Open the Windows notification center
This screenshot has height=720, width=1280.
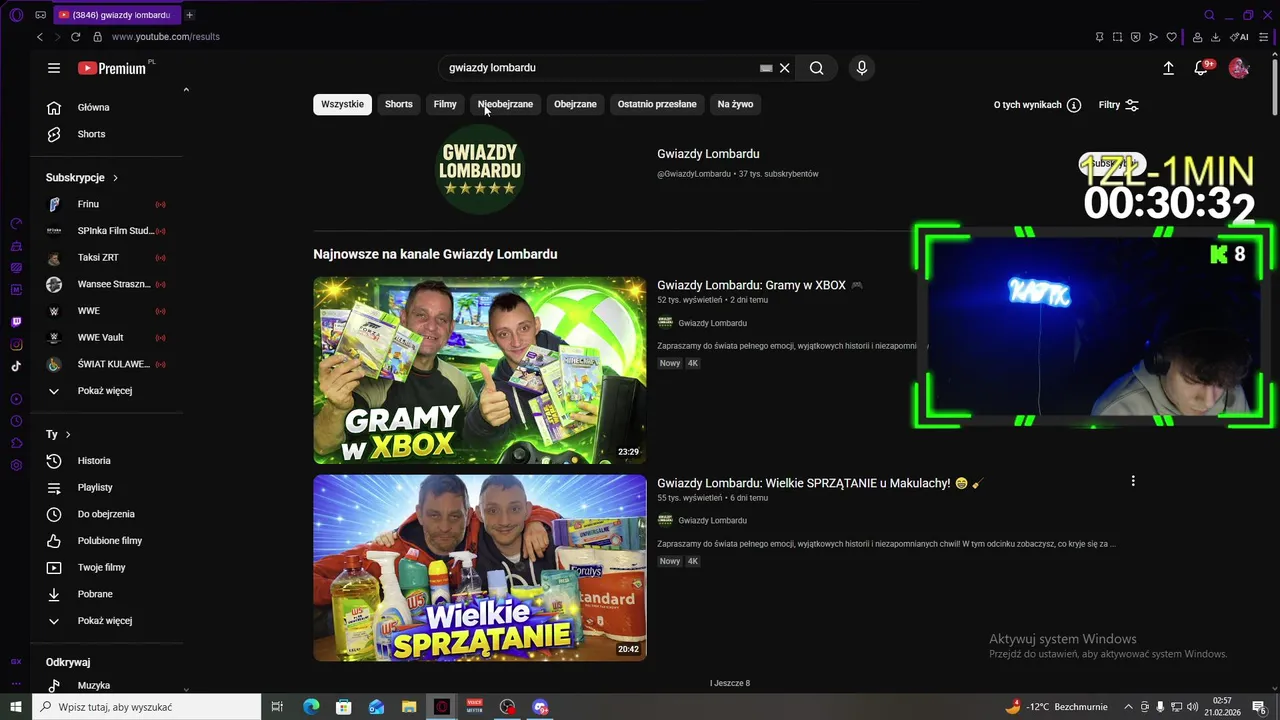(1259, 707)
